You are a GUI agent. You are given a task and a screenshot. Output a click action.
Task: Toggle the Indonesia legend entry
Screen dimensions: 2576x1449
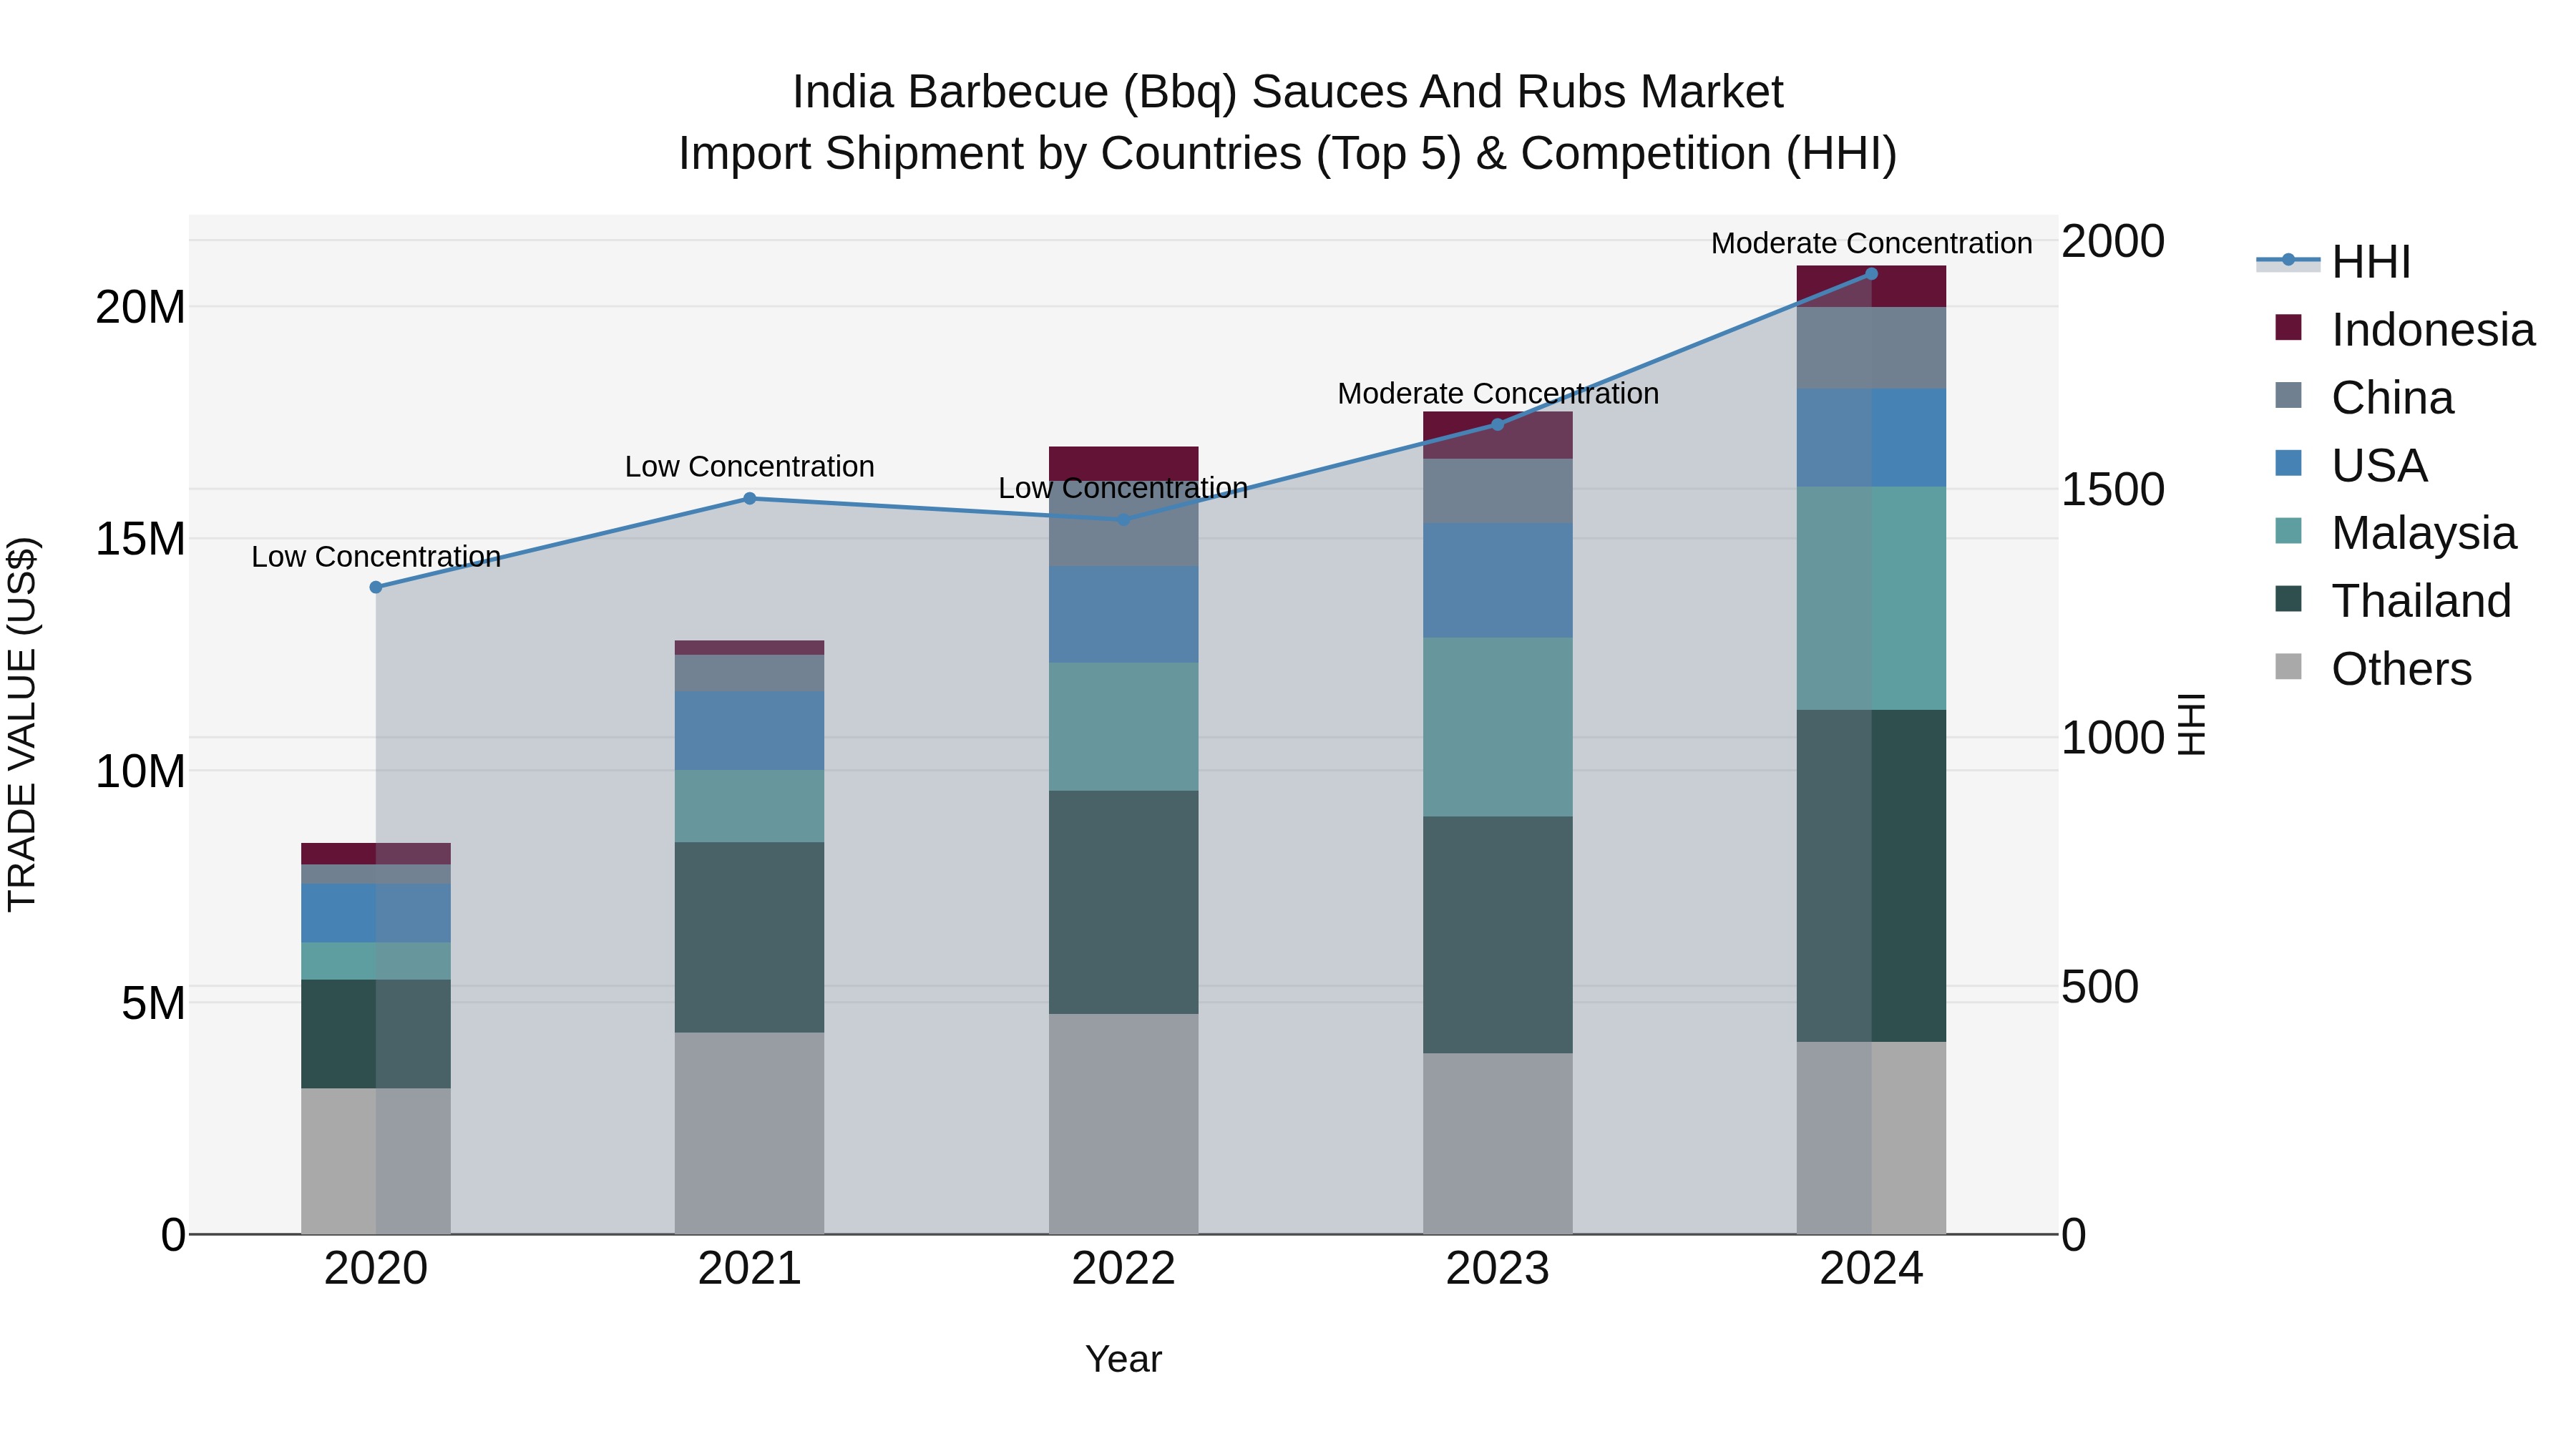(2405, 329)
